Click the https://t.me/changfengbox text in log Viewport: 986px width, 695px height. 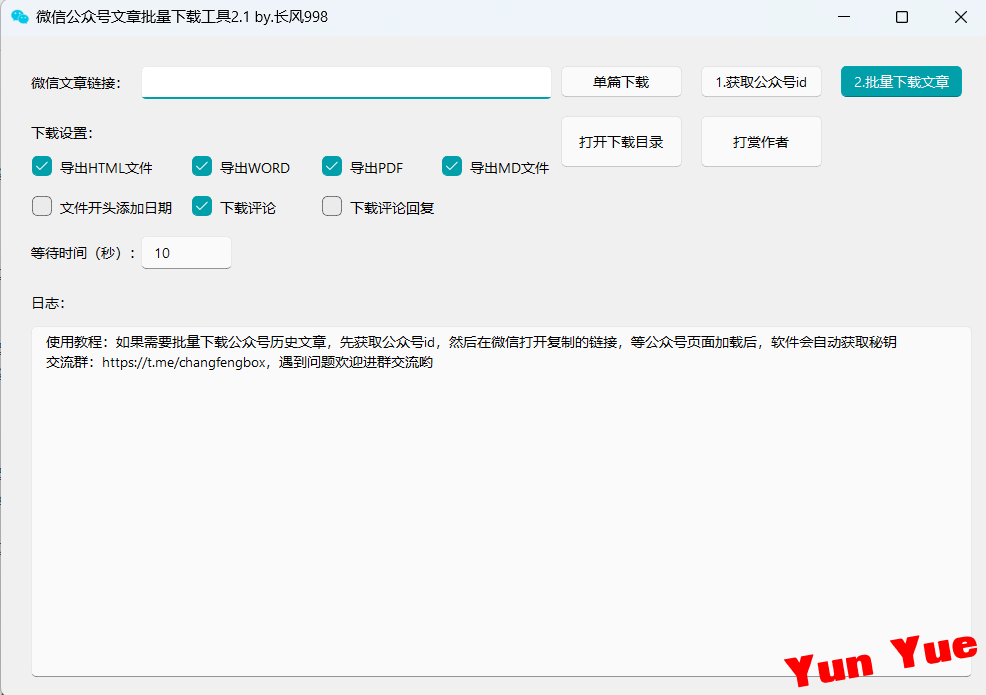tap(184, 363)
